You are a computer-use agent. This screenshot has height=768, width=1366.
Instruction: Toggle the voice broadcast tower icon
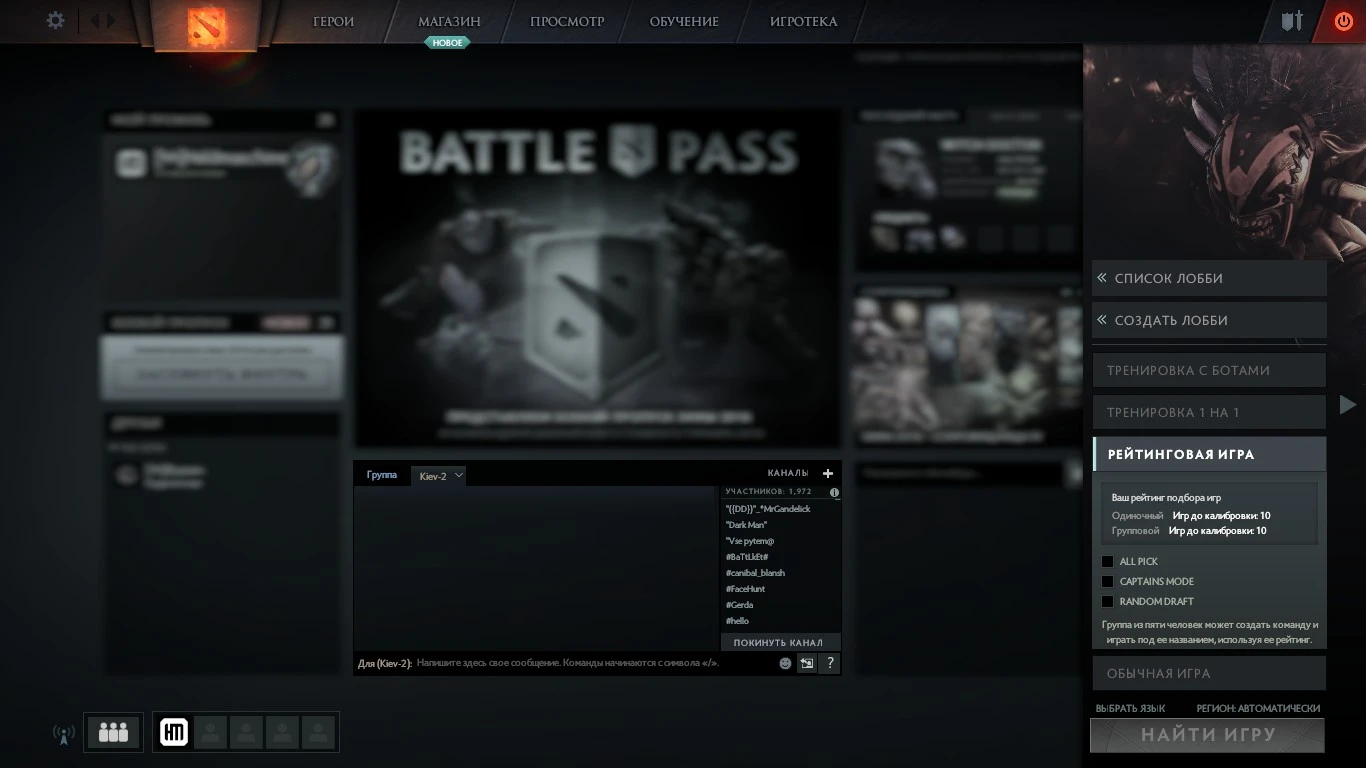coord(64,734)
